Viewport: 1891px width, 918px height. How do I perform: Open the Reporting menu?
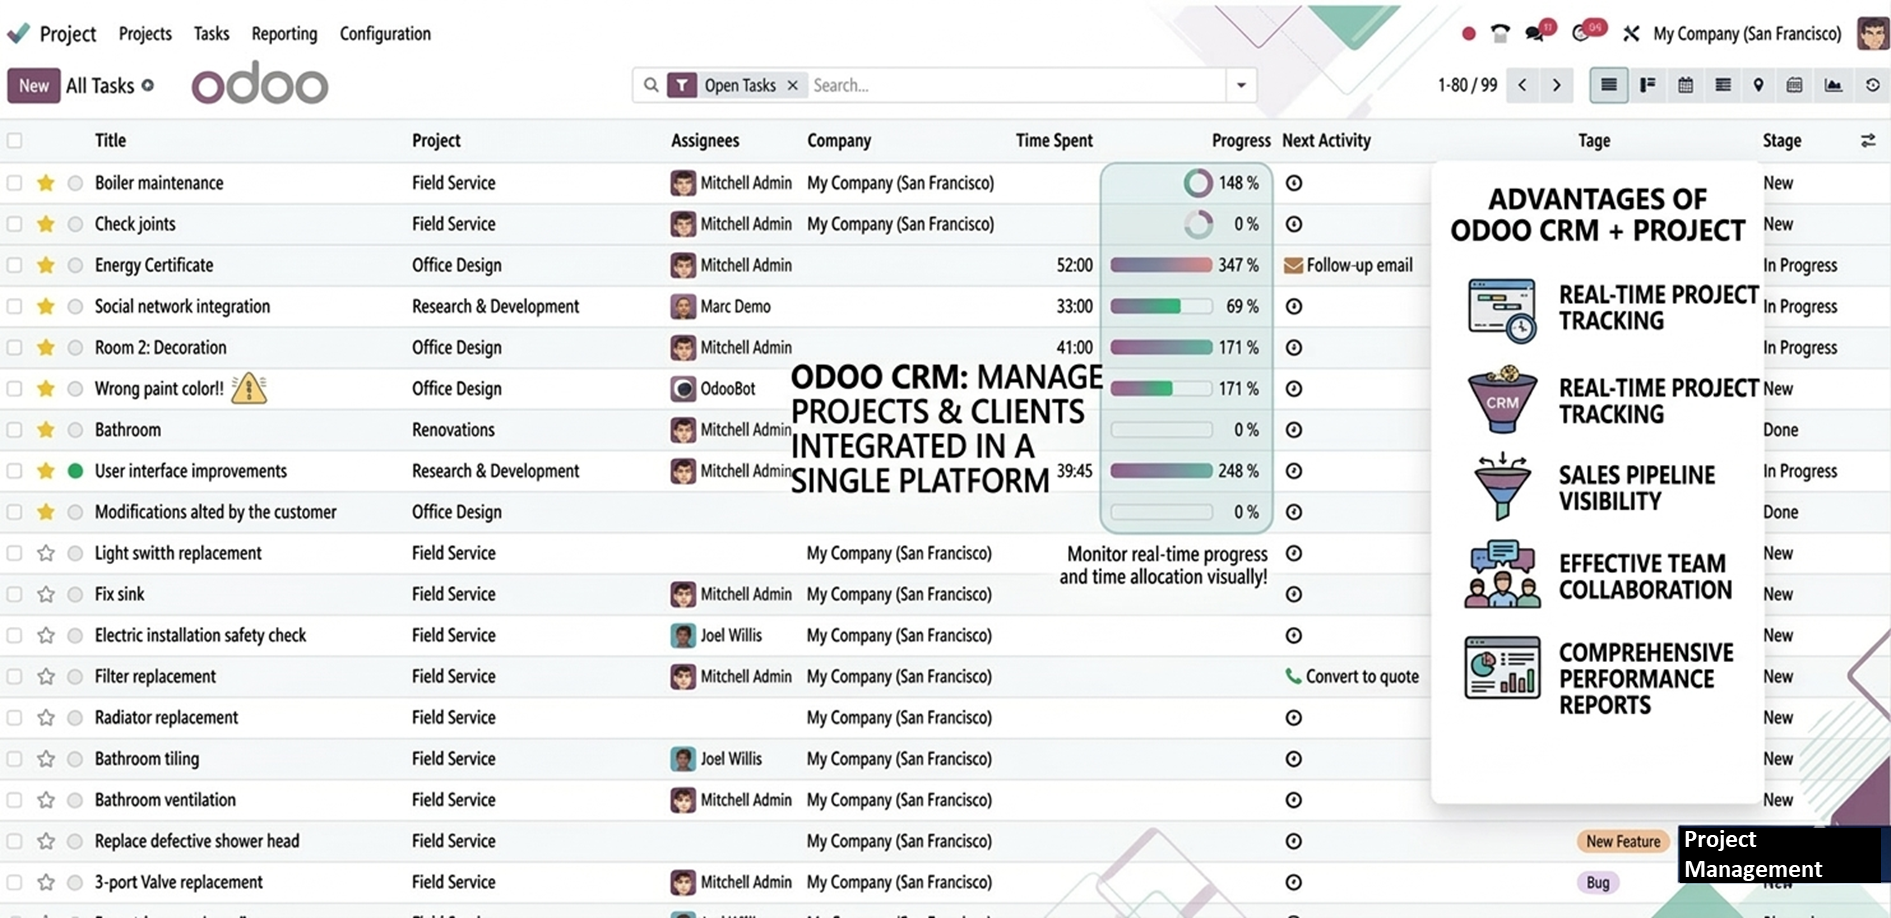click(x=284, y=33)
